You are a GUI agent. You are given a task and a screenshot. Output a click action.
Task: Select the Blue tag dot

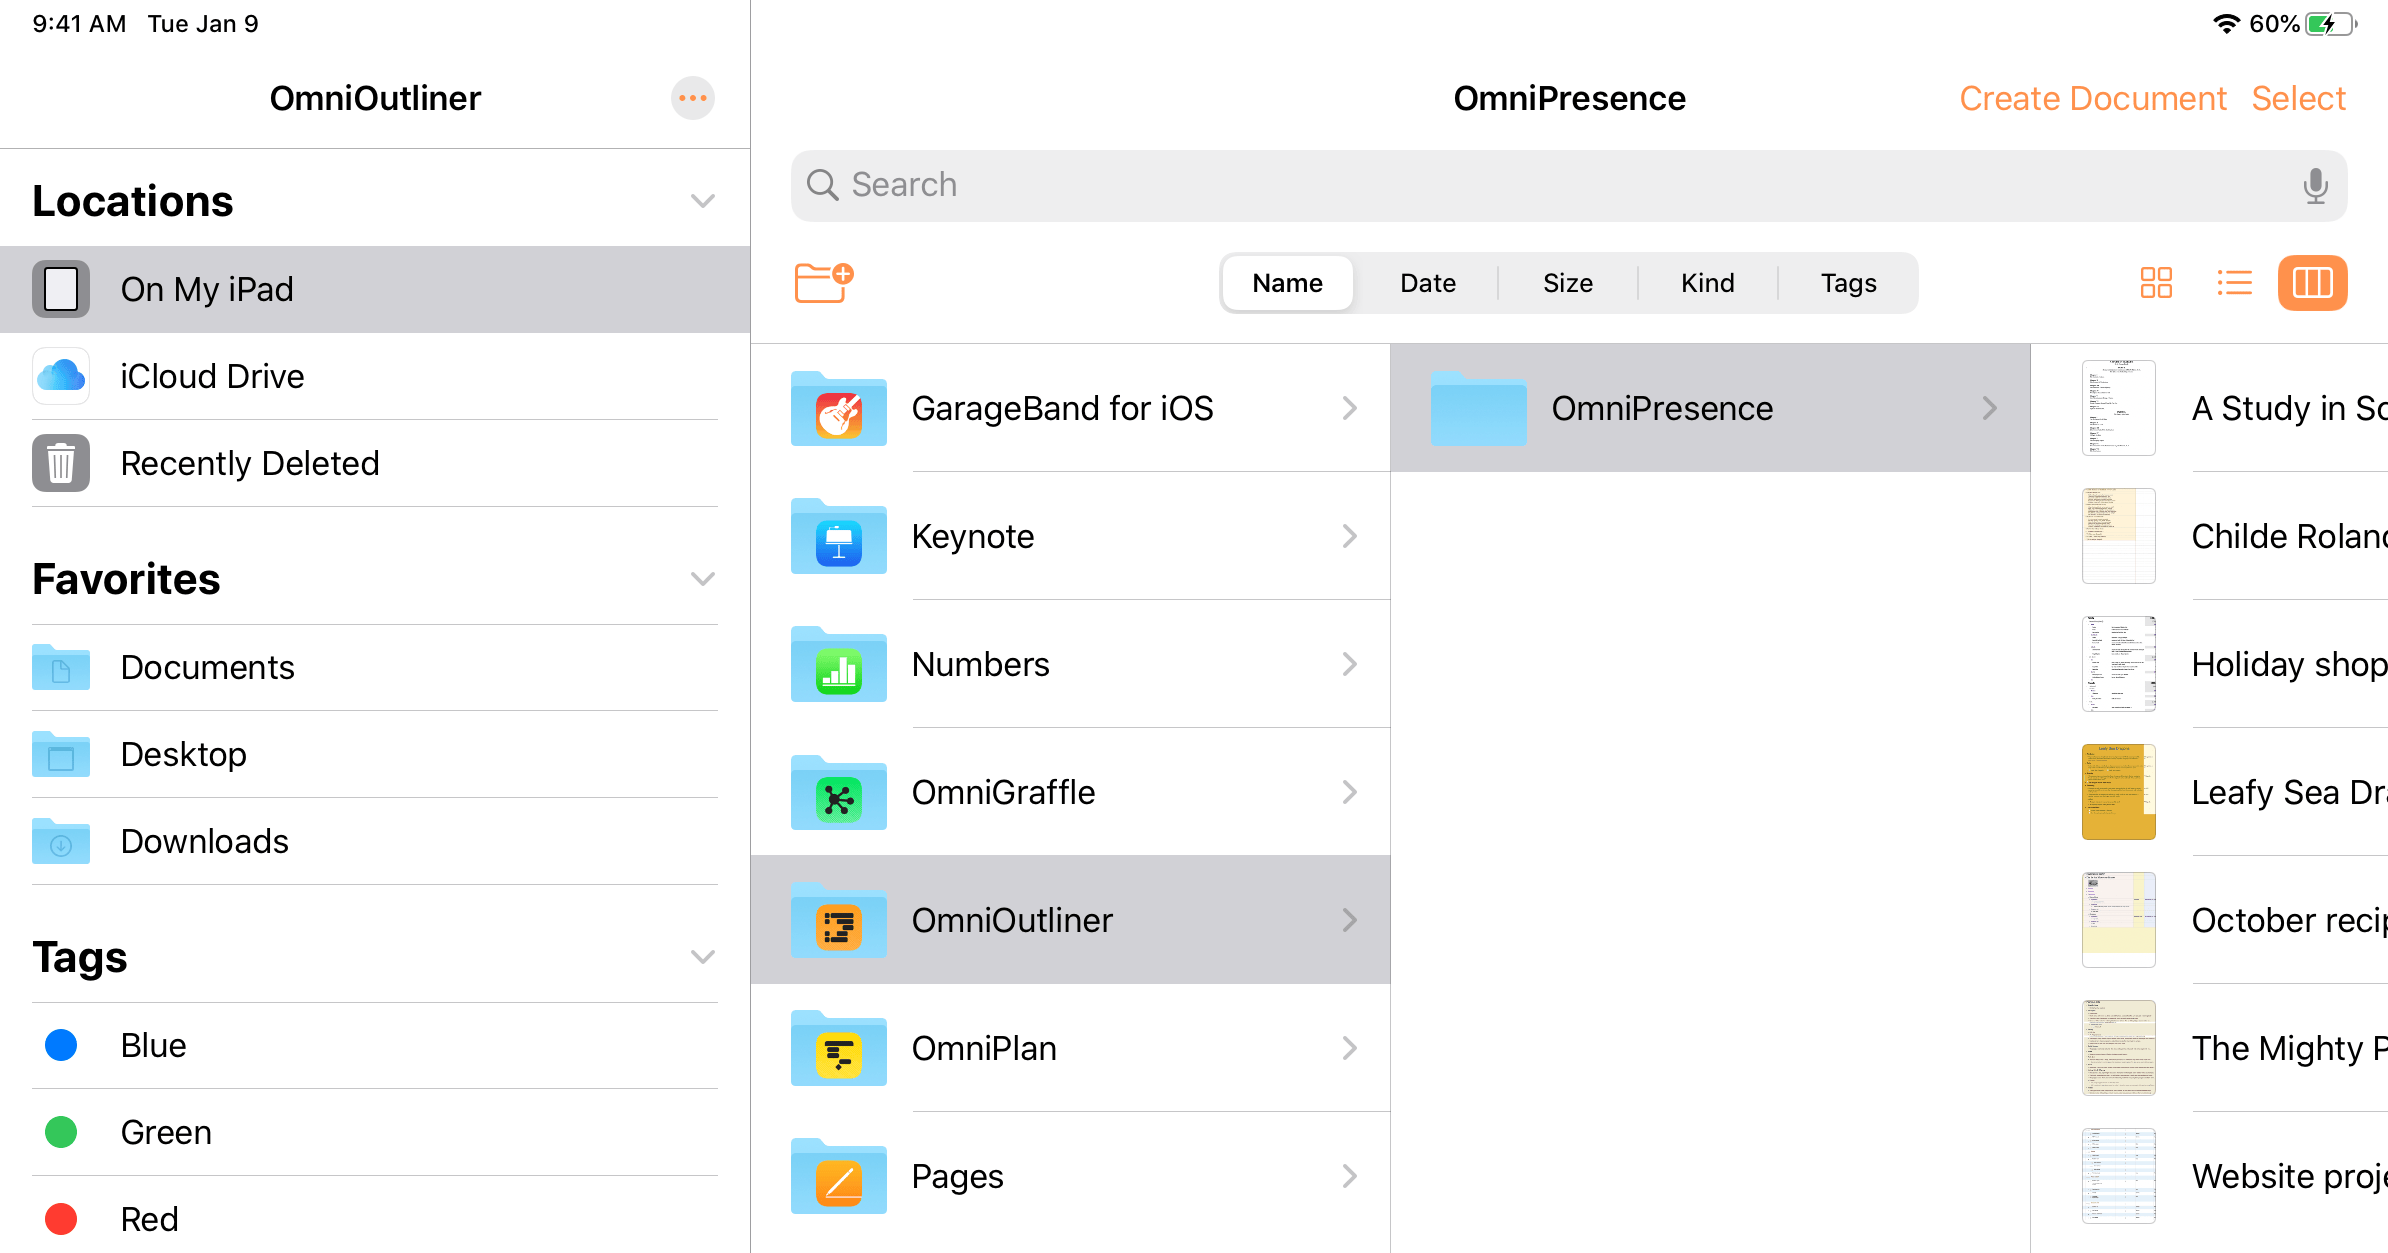tap(61, 1045)
